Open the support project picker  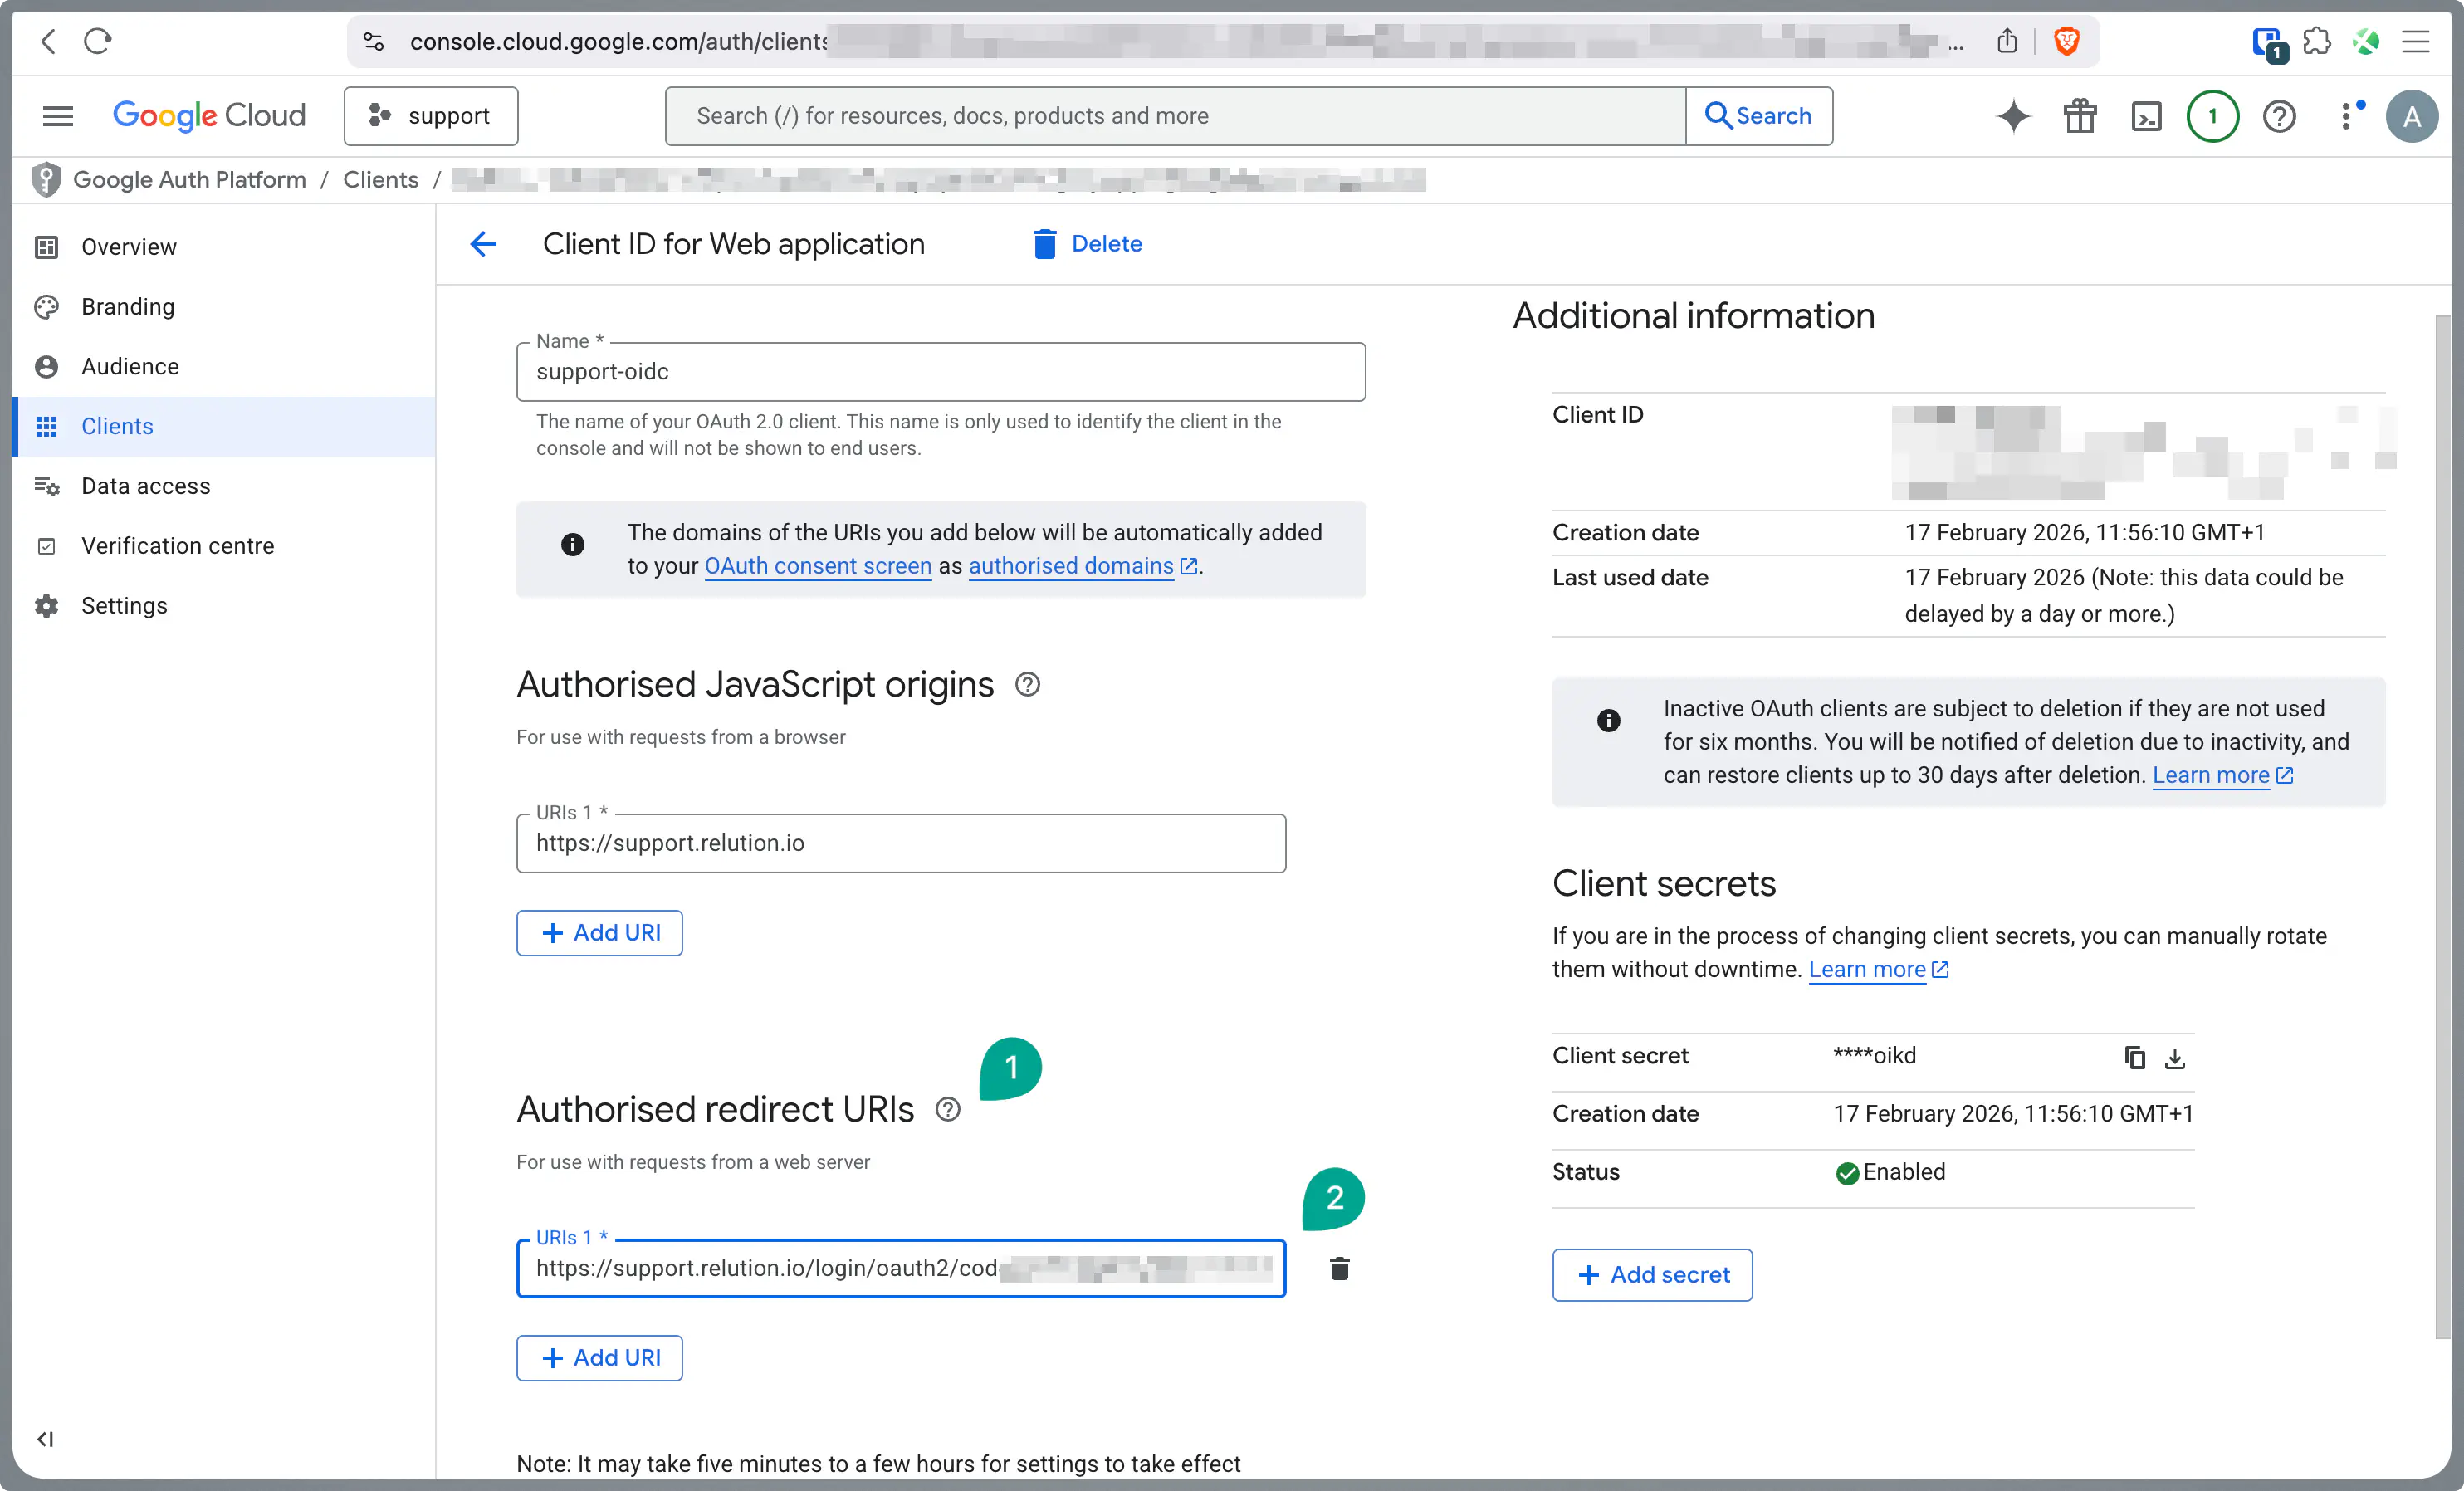(431, 116)
